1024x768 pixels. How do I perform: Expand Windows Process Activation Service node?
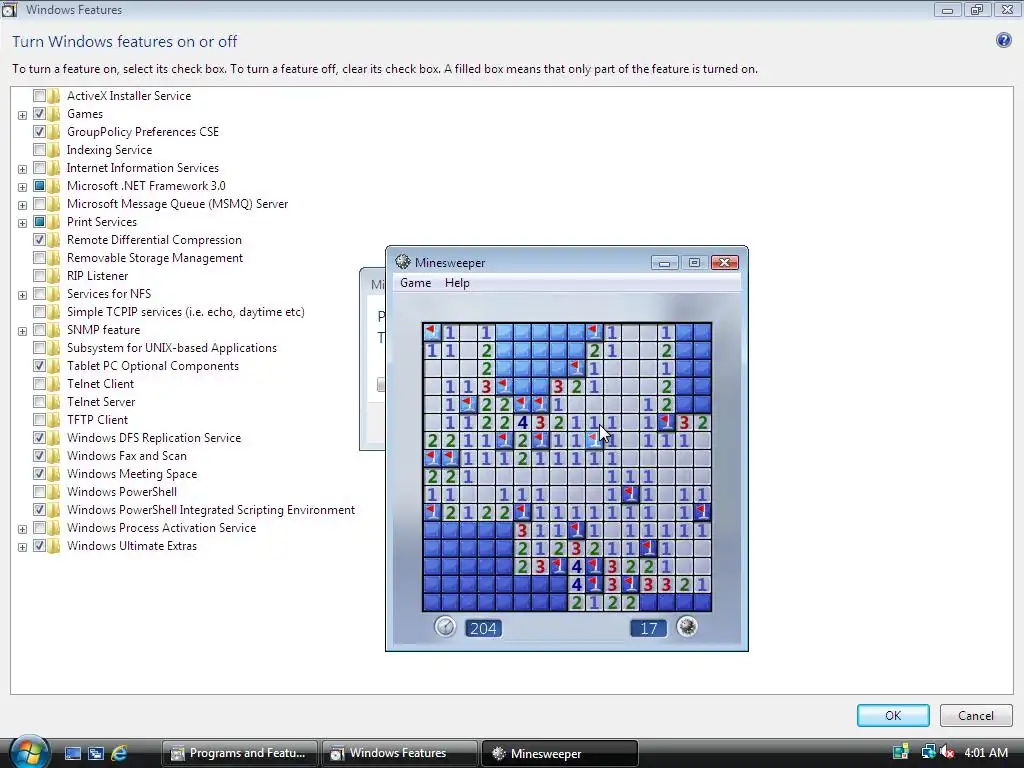click(22, 529)
